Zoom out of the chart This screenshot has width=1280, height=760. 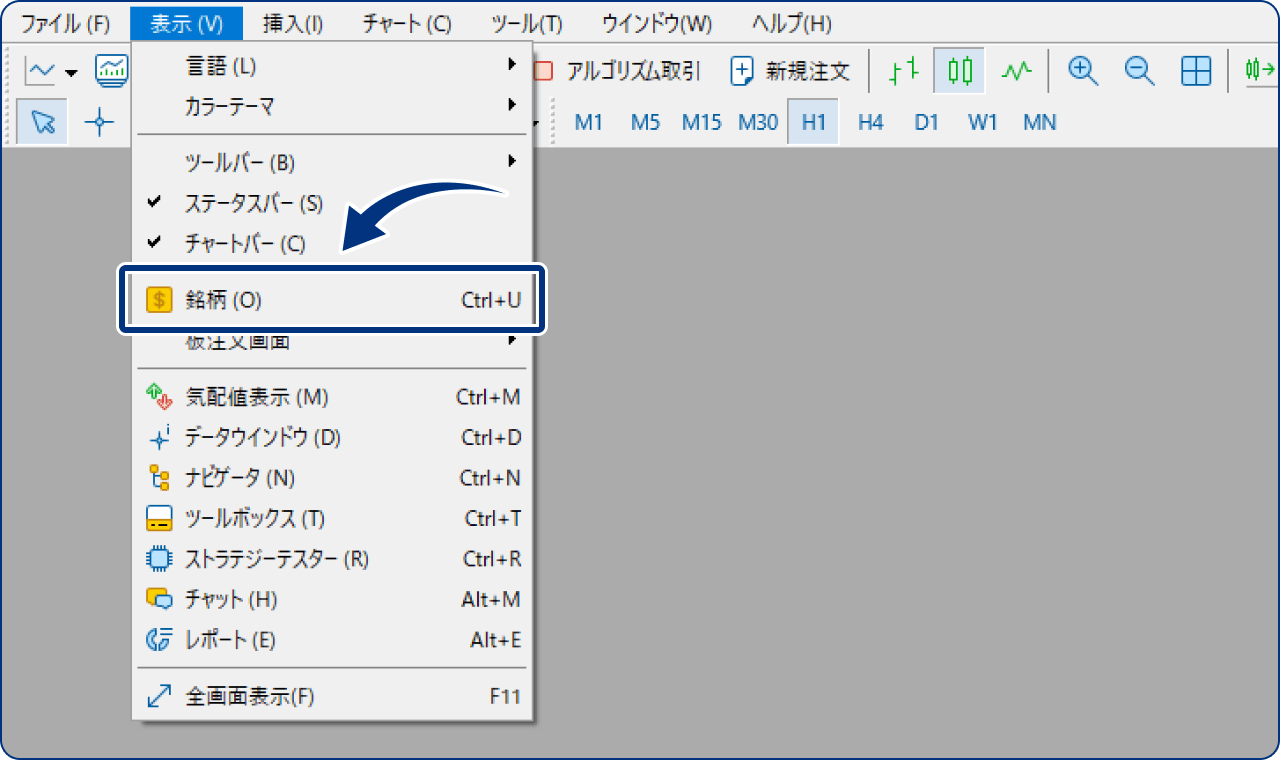pos(1139,71)
